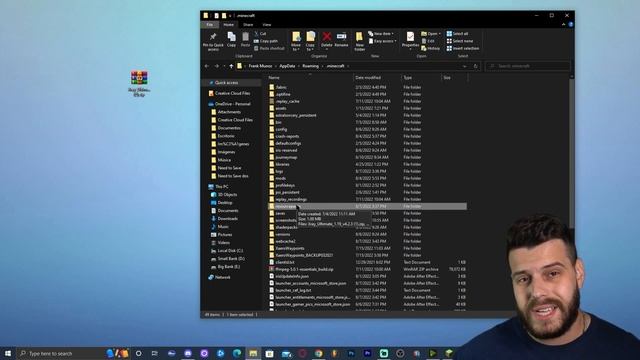Image resolution: width=640 pixels, height=360 pixels.
Task: Click the file list vertical scrollbar
Action: (571, 153)
